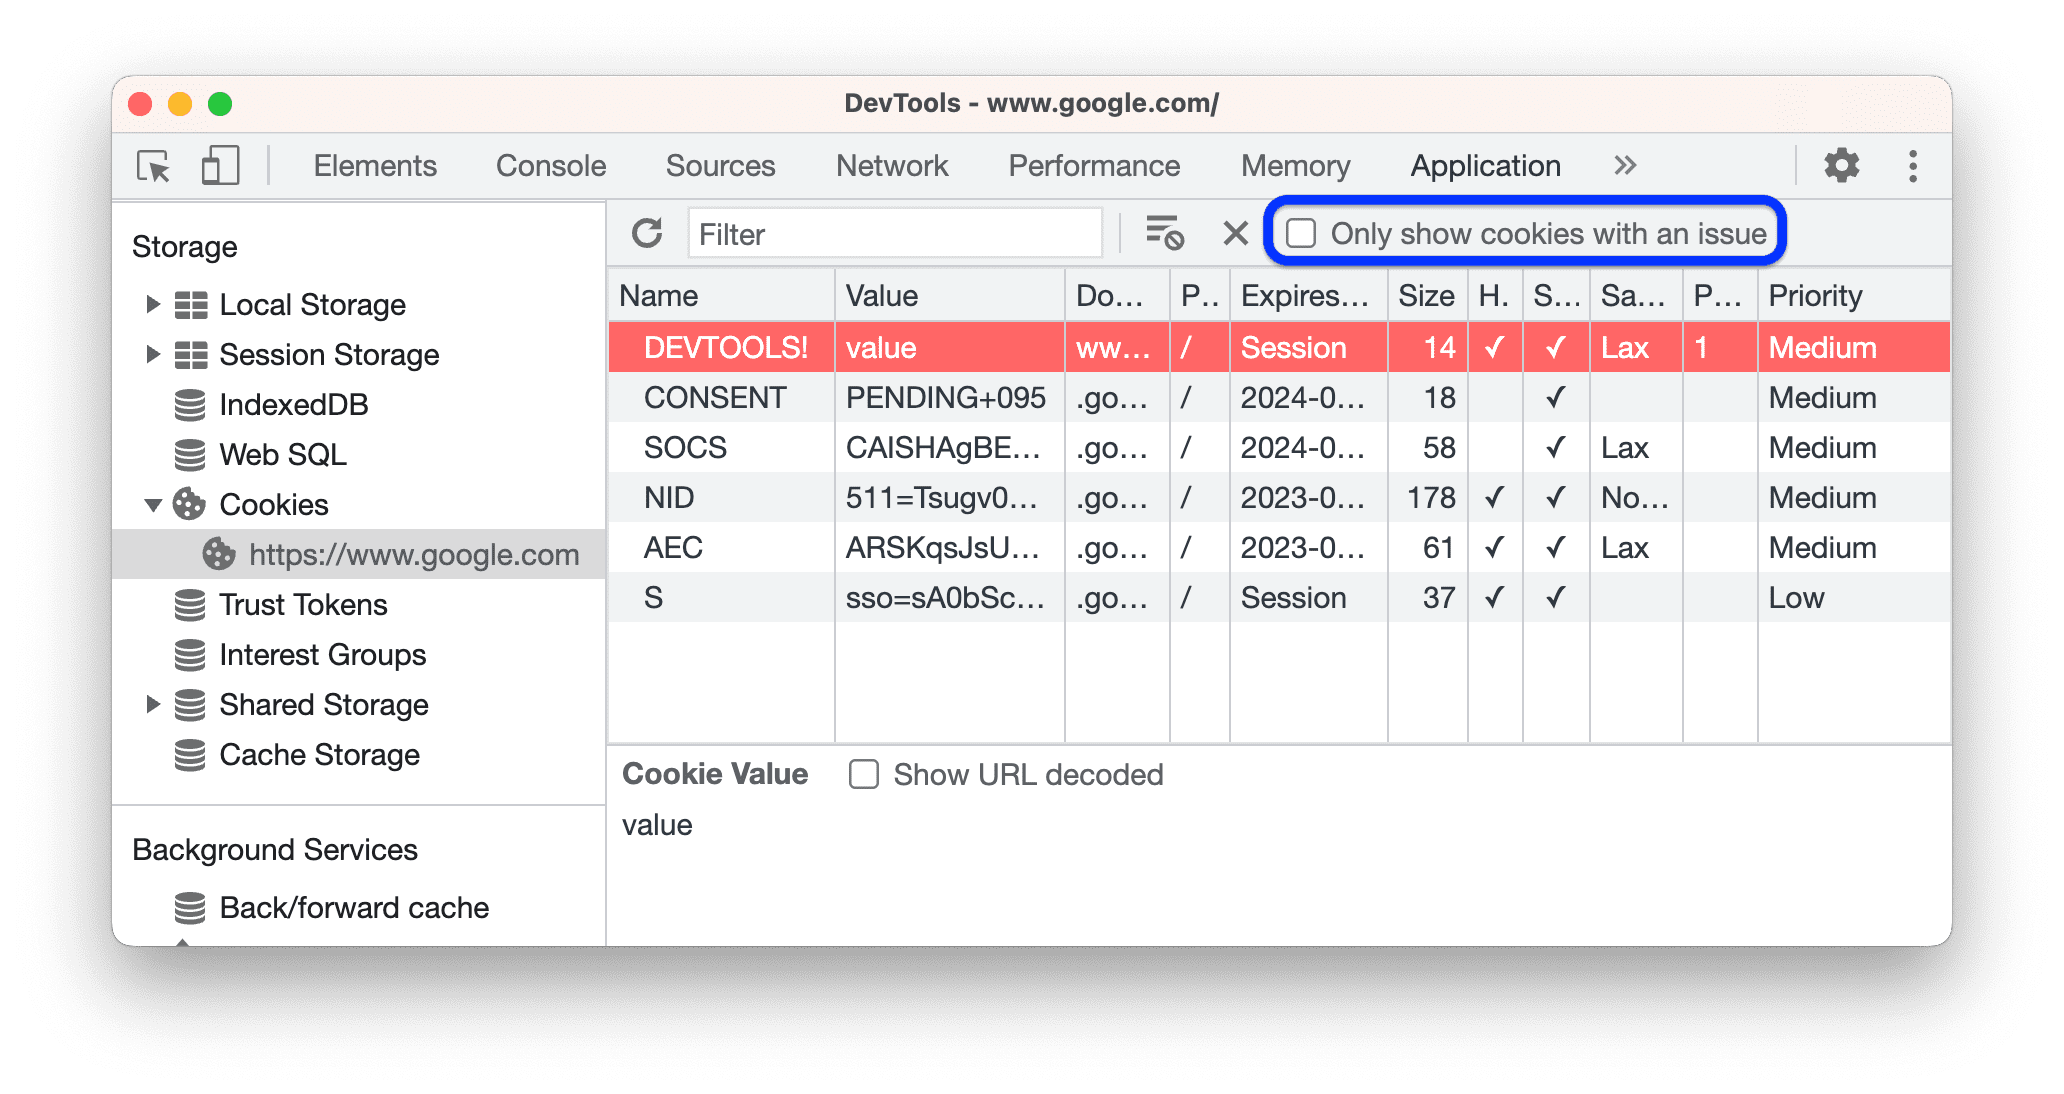Click the clear filter icon
The width and height of the screenshot is (2064, 1094).
point(1230,231)
